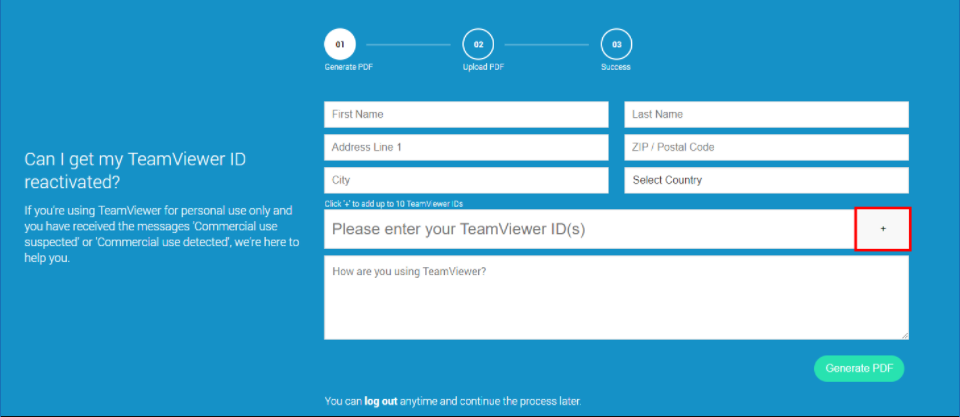Click the plus button to add TeamViewer ID

[x=882, y=229]
